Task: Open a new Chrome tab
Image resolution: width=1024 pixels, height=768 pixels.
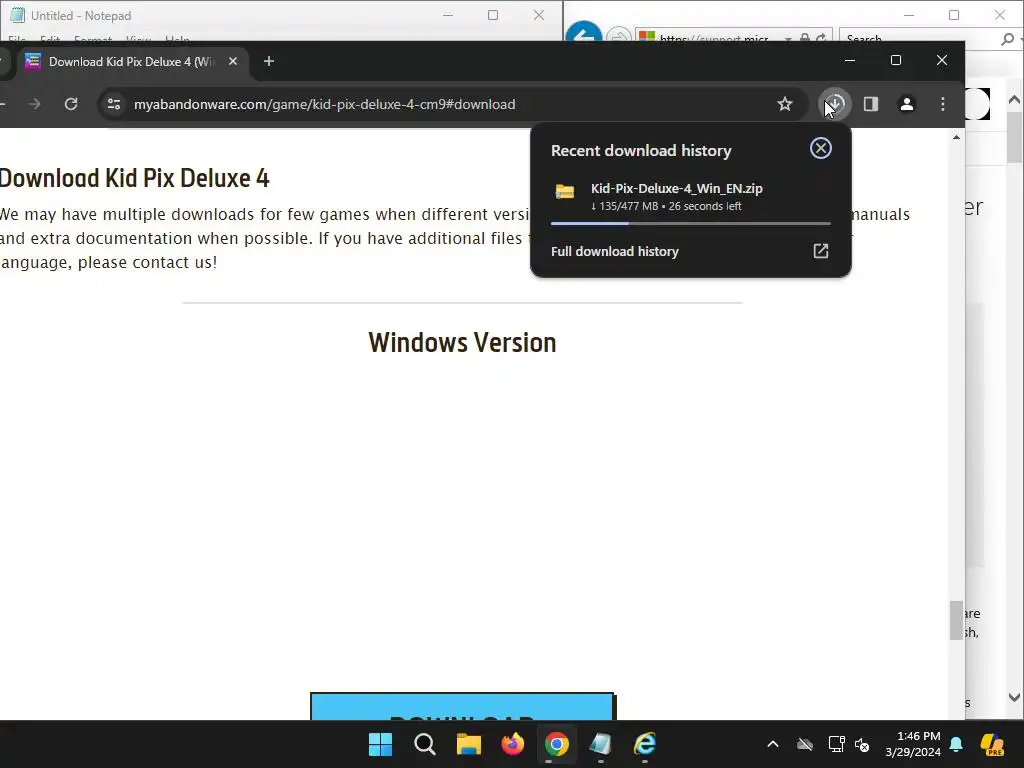Action: pos(268,61)
